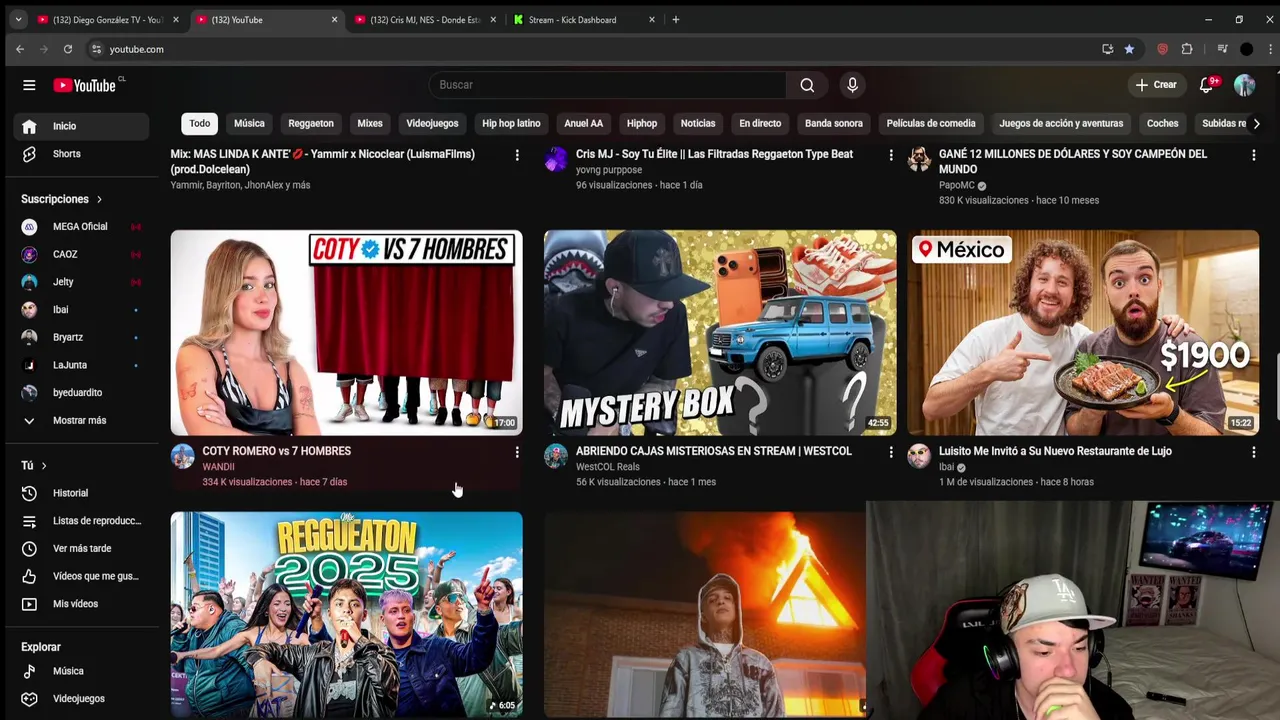Open the Reggueaton 2025 mix thumbnail
Image resolution: width=1280 pixels, height=720 pixels.
click(346, 614)
